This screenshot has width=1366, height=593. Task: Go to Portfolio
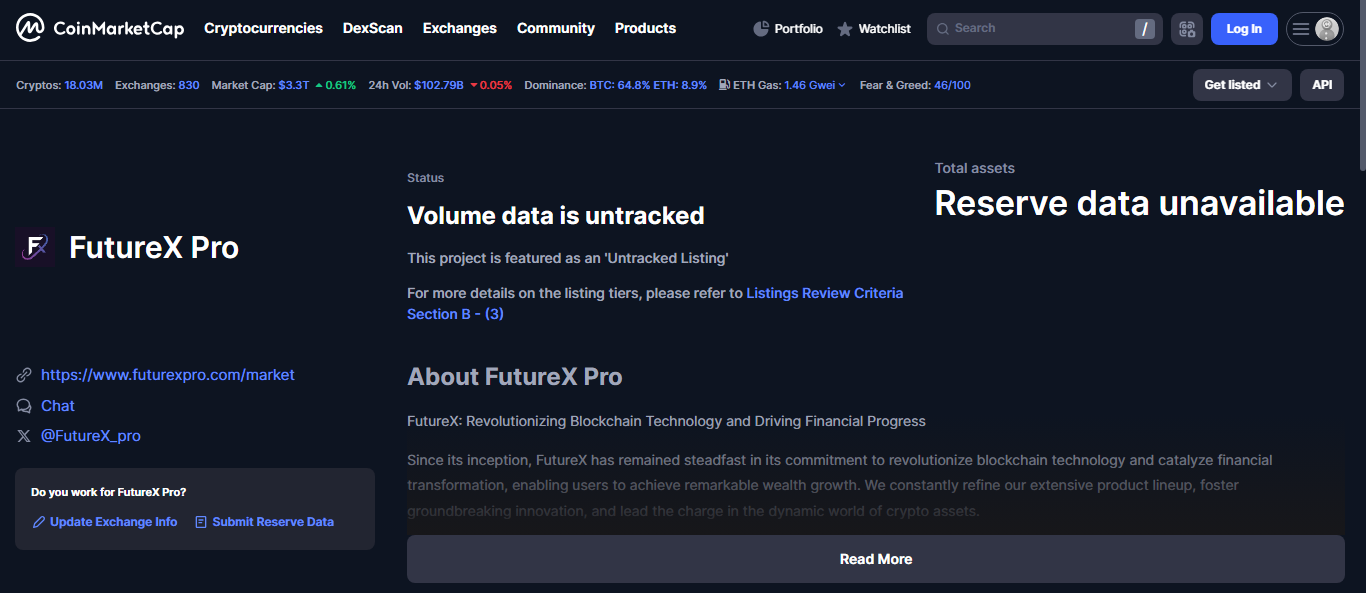(x=788, y=29)
